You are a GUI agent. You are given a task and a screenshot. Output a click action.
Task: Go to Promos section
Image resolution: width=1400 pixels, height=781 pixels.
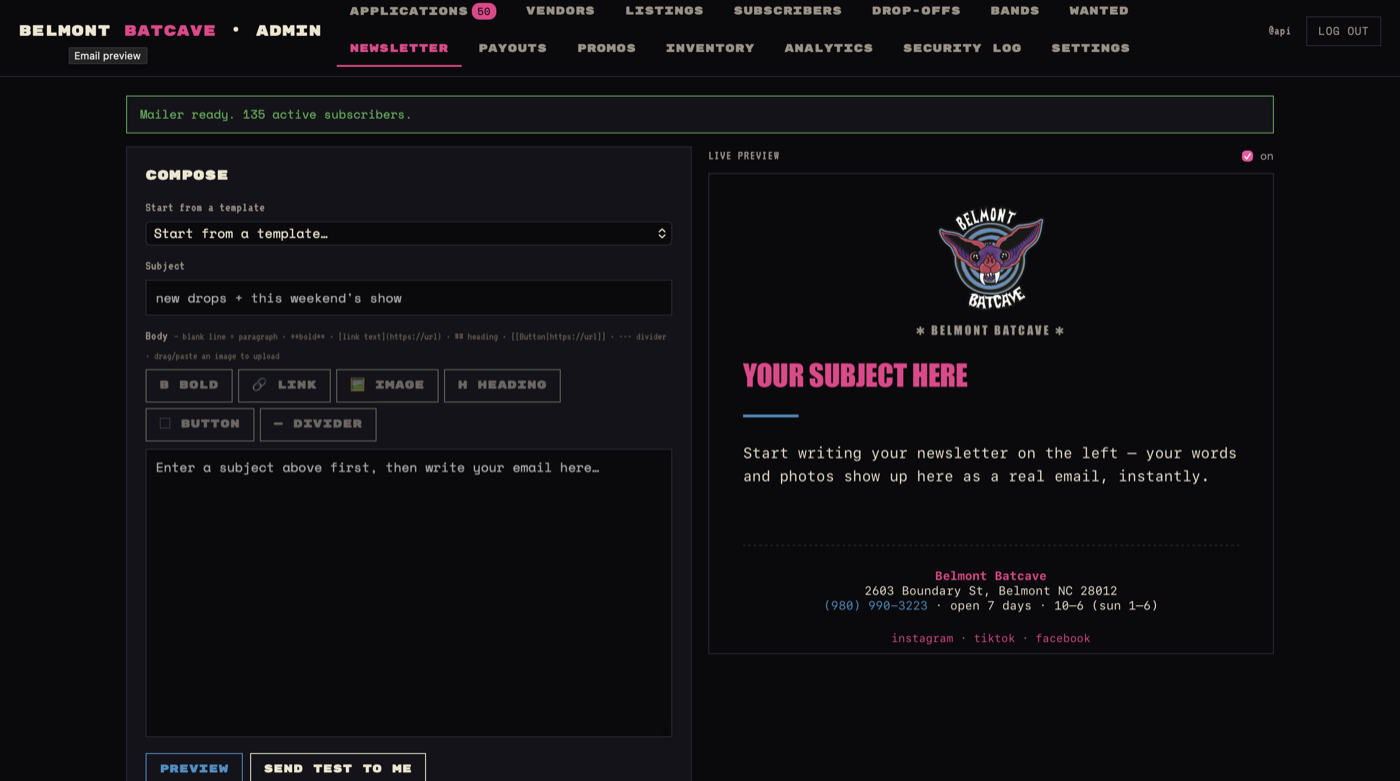(x=606, y=48)
